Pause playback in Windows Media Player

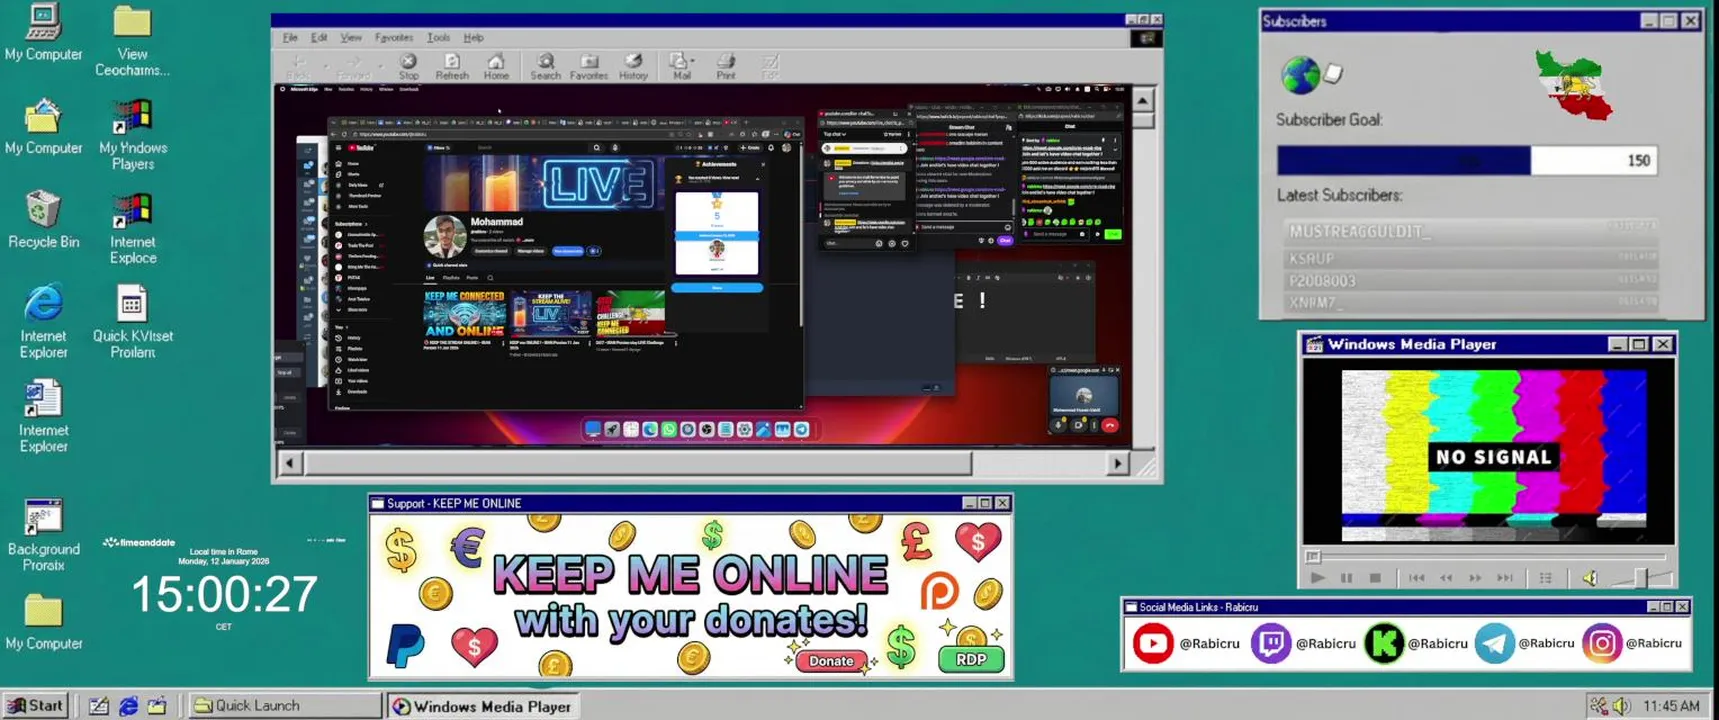[x=1346, y=578]
